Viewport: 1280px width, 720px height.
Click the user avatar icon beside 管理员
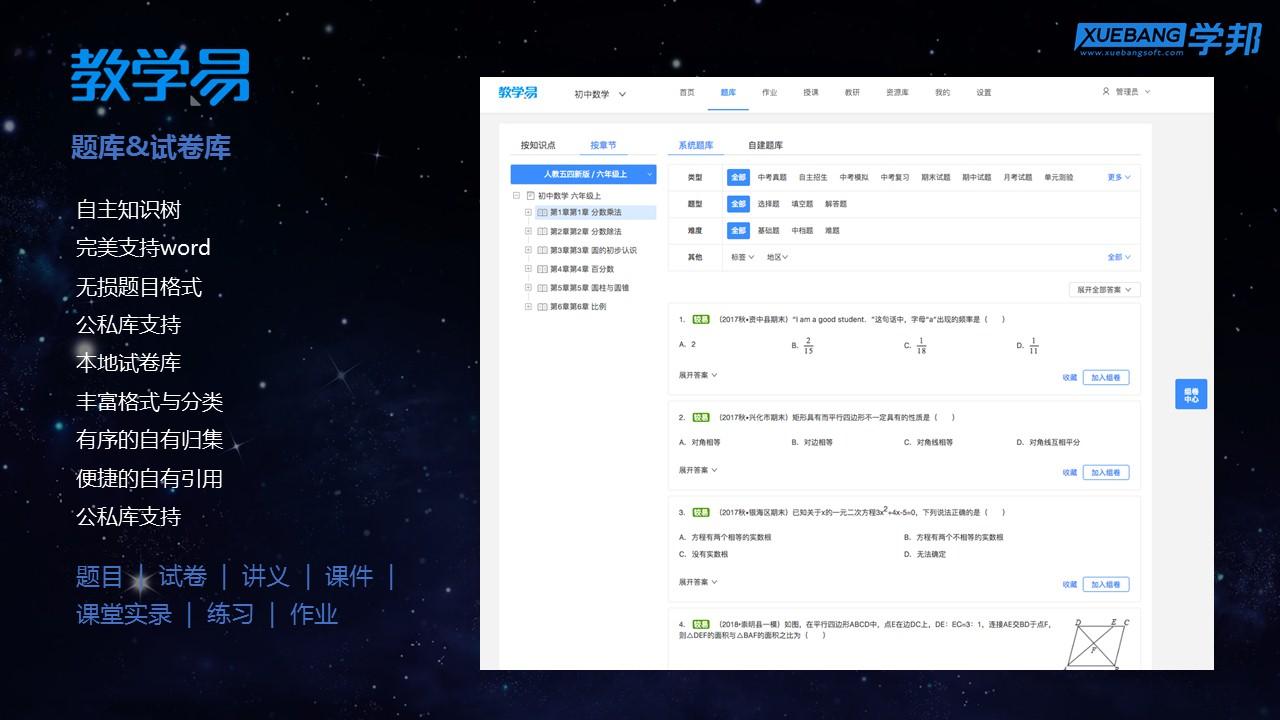(x=1106, y=91)
